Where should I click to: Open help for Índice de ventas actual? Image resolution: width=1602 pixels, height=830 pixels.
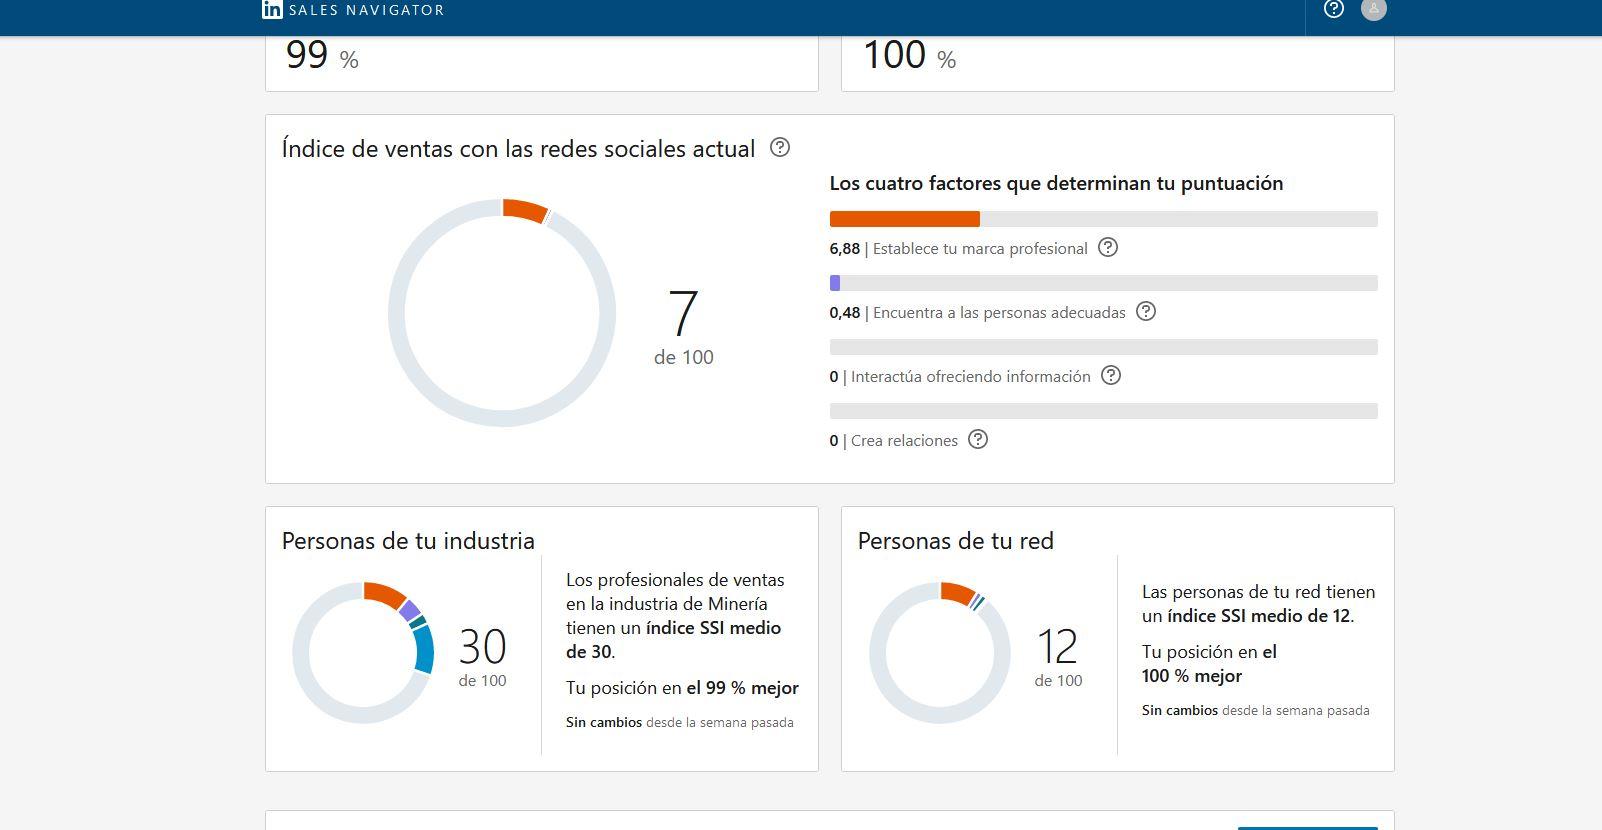pos(780,148)
